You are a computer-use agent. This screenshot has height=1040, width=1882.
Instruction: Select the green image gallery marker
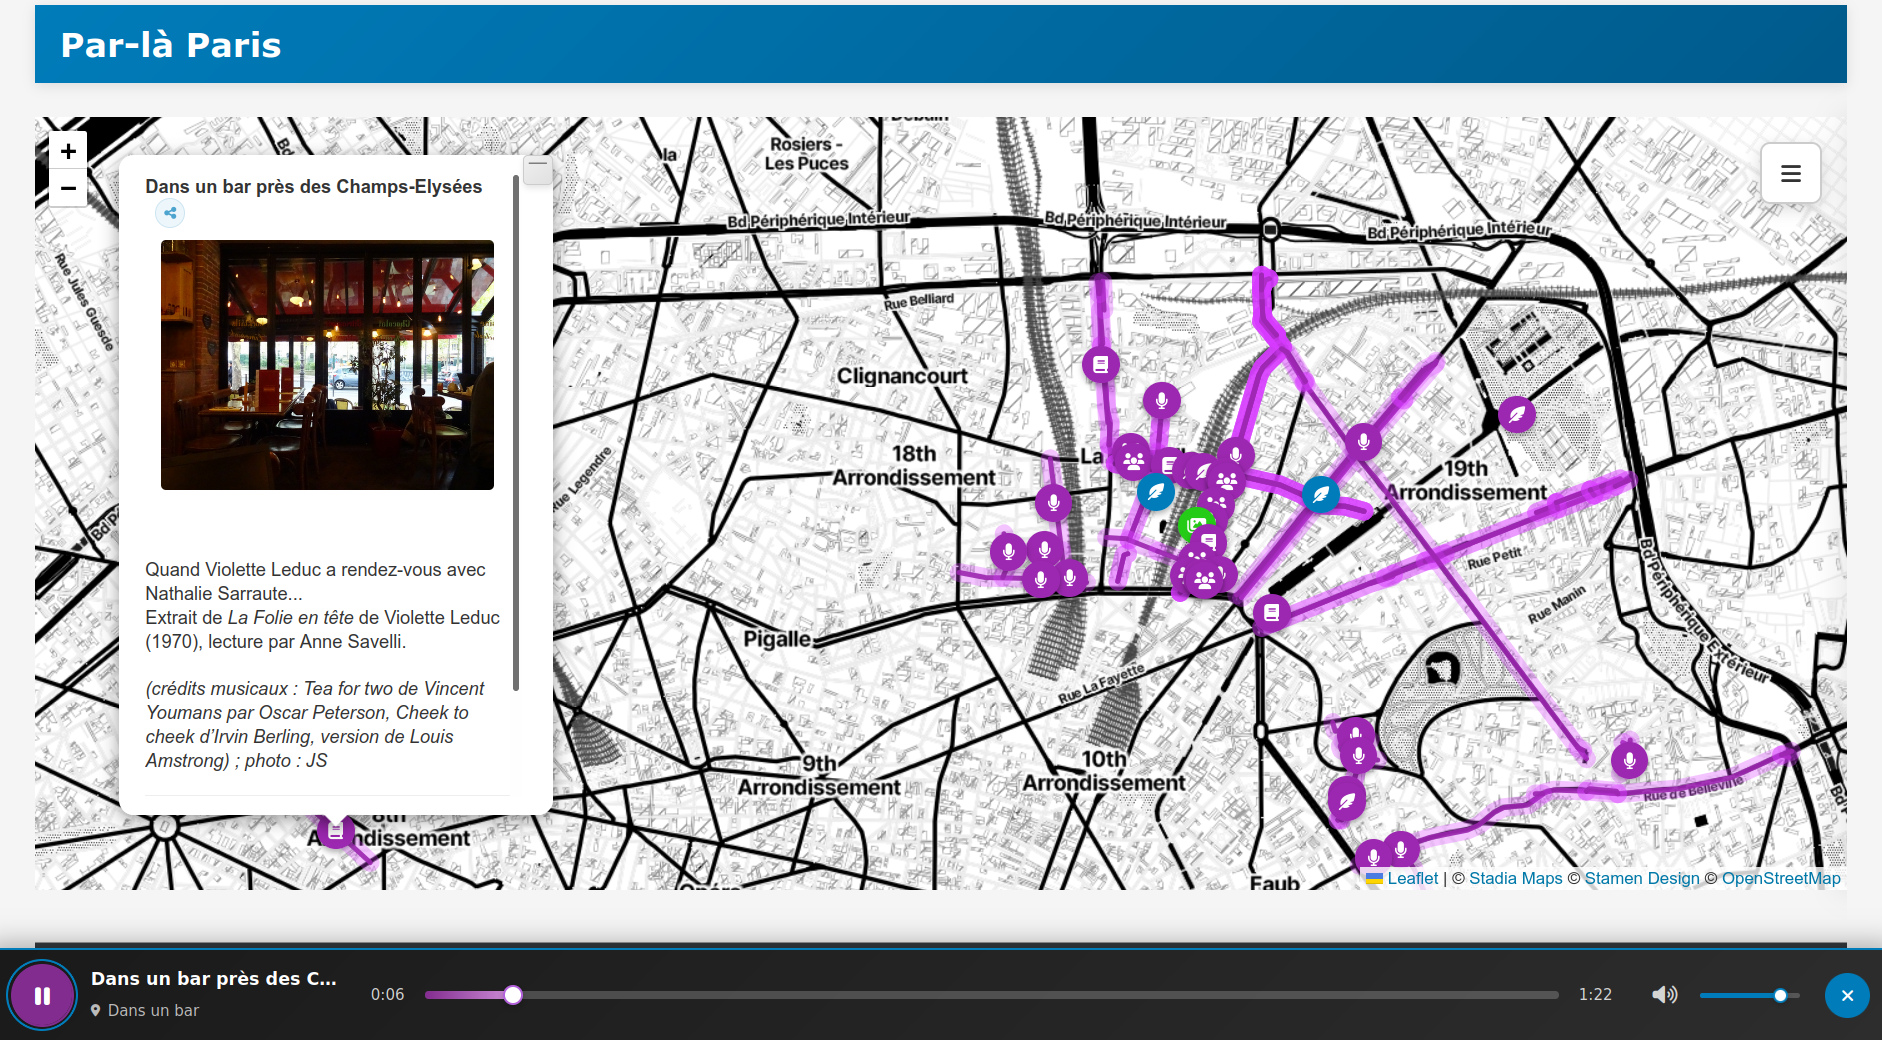pos(1194,523)
